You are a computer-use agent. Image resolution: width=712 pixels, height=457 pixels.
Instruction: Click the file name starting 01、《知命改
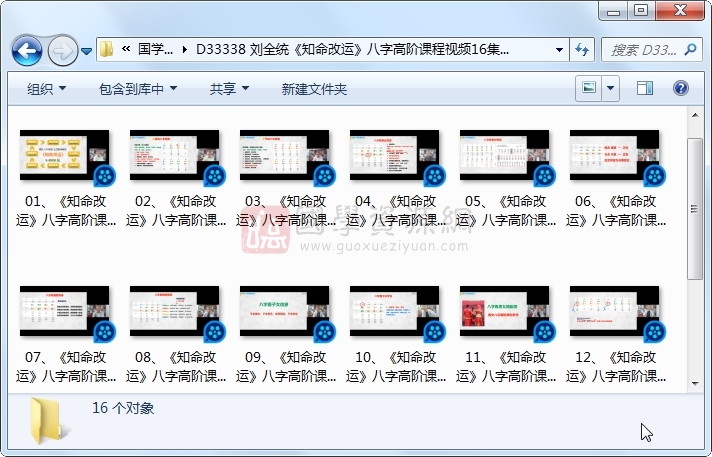(x=66, y=211)
